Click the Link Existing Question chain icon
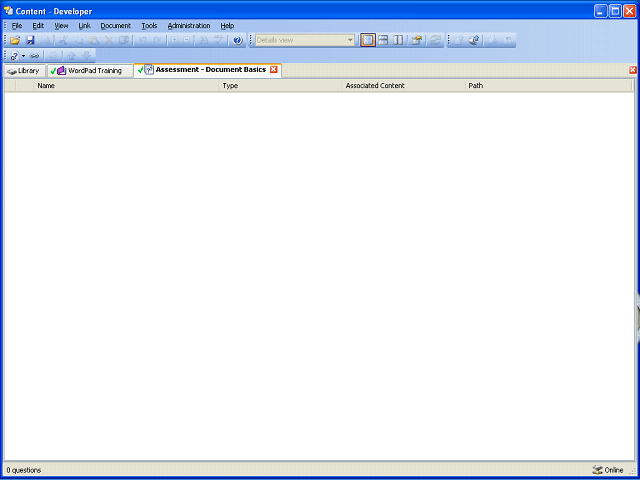Viewport: 640px width, 480px height. [34, 56]
